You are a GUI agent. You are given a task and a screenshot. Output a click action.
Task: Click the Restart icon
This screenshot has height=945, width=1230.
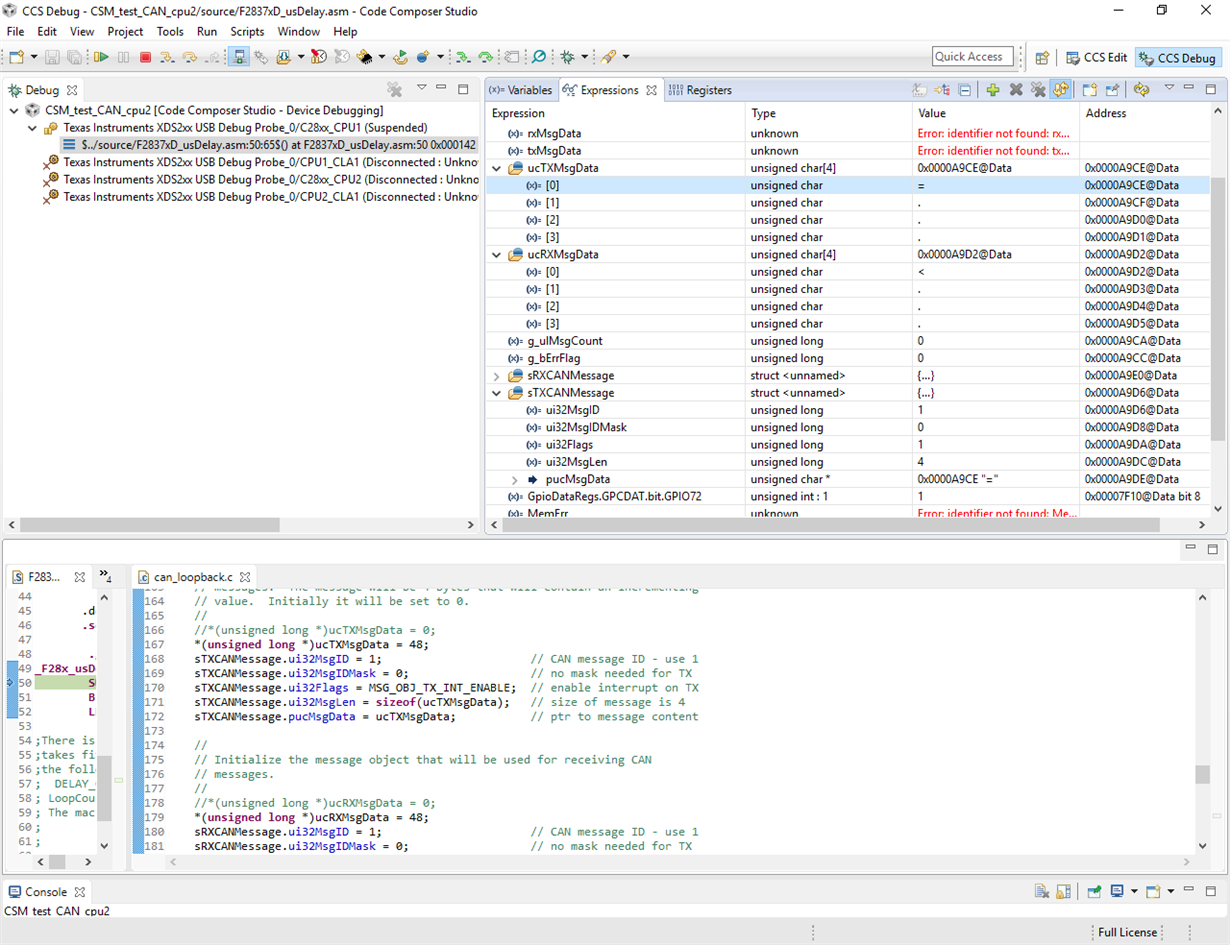400,57
